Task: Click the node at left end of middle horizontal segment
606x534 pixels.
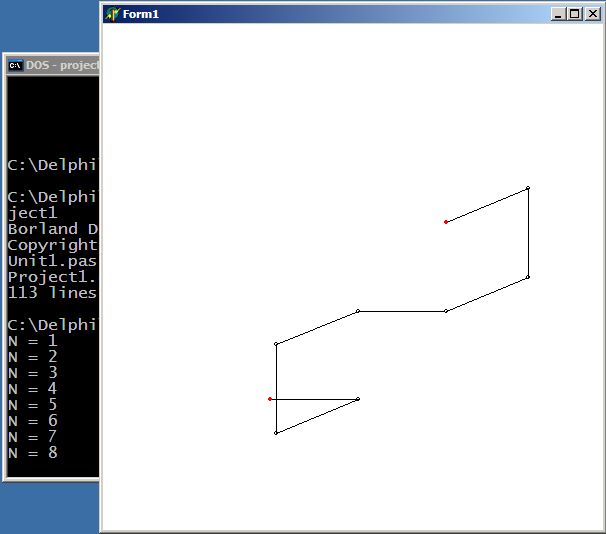Action: click(x=358, y=311)
